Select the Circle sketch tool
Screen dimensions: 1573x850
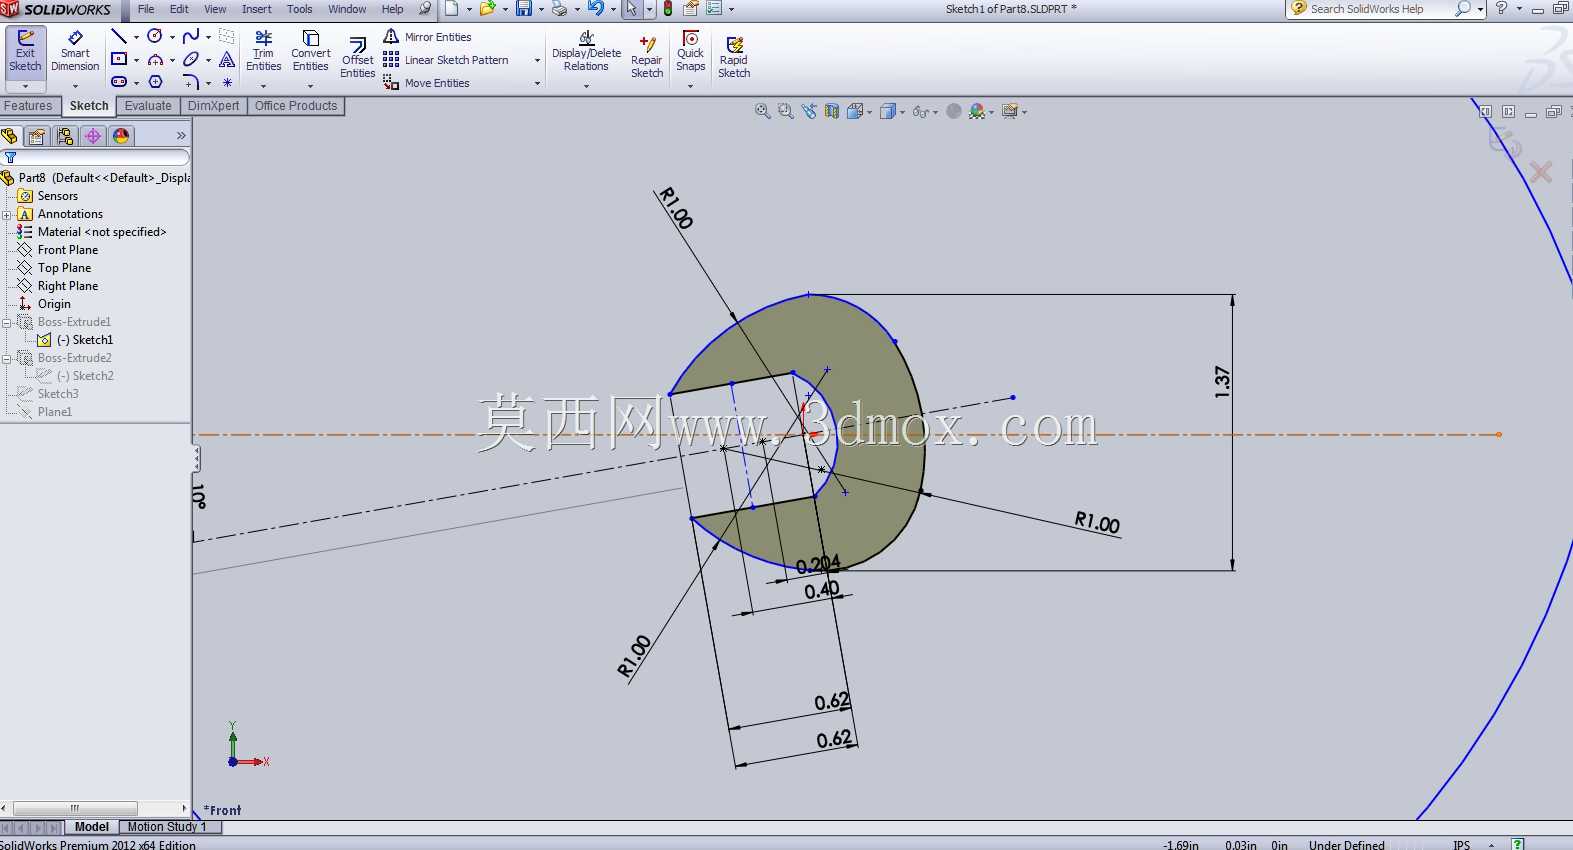pyautogui.click(x=155, y=37)
